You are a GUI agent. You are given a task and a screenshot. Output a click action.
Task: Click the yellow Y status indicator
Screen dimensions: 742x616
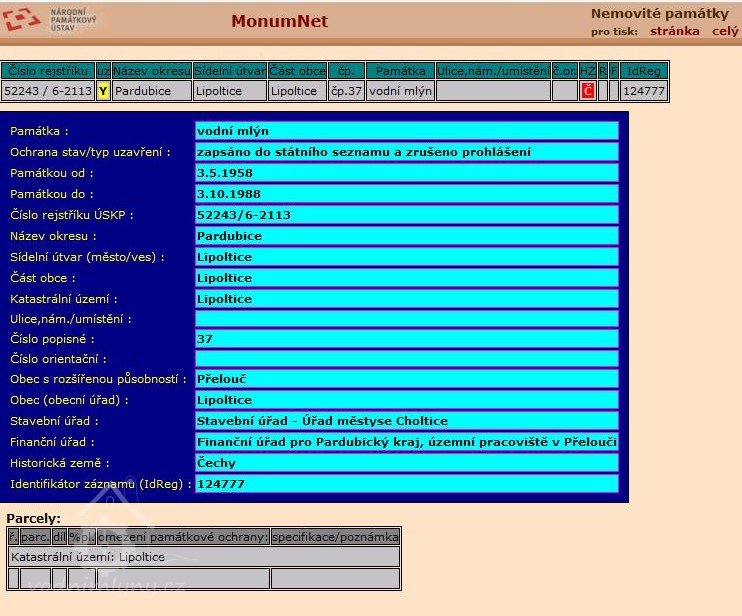click(103, 91)
